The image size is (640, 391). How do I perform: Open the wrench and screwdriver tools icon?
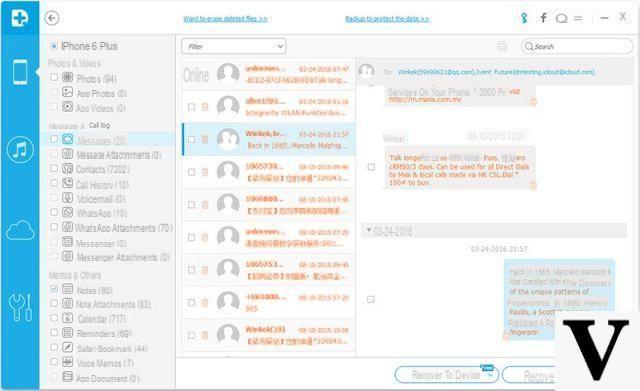coord(20,307)
